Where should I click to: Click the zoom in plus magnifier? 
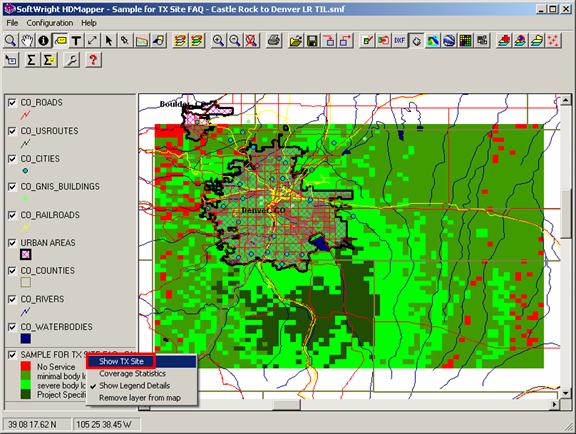pos(218,40)
